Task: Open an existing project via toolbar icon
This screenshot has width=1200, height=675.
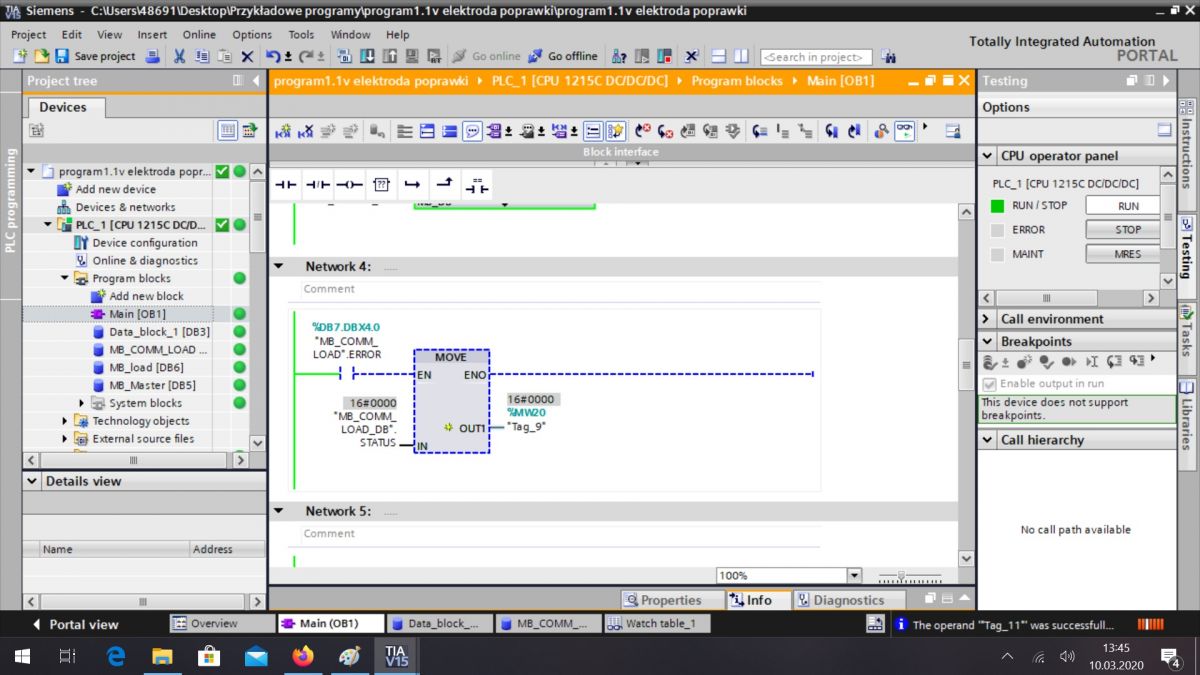Action: tap(42, 57)
